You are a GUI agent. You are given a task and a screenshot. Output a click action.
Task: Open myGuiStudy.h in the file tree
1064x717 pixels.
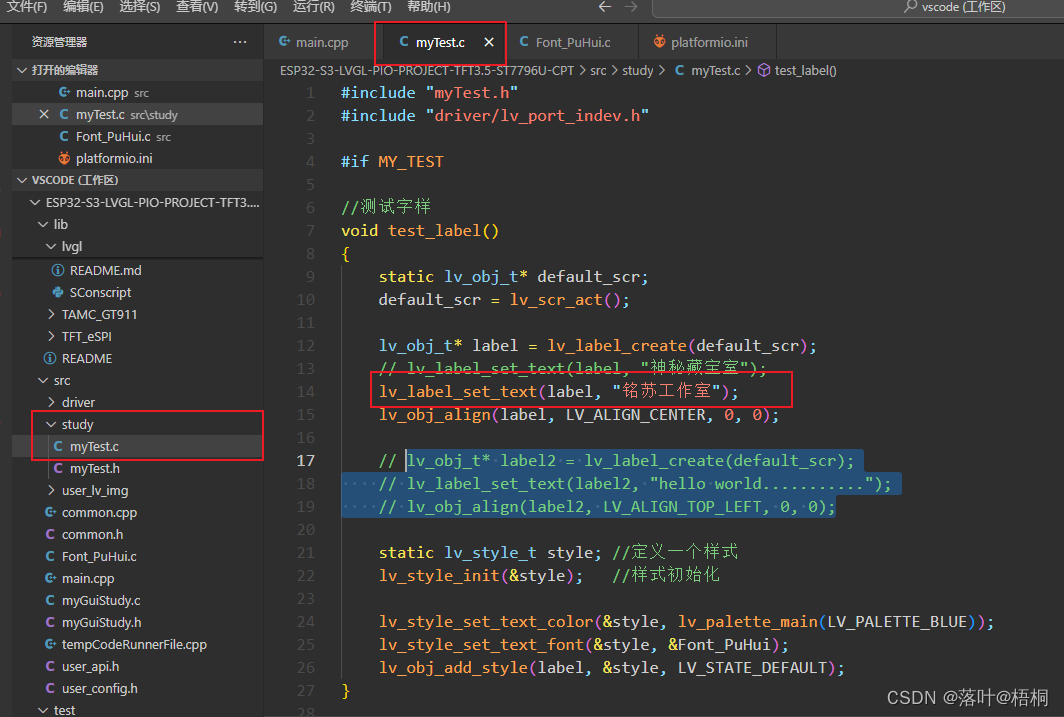100,623
